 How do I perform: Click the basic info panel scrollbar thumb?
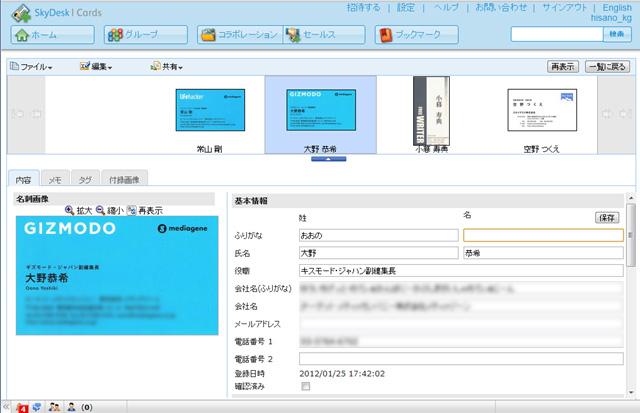click(x=631, y=235)
